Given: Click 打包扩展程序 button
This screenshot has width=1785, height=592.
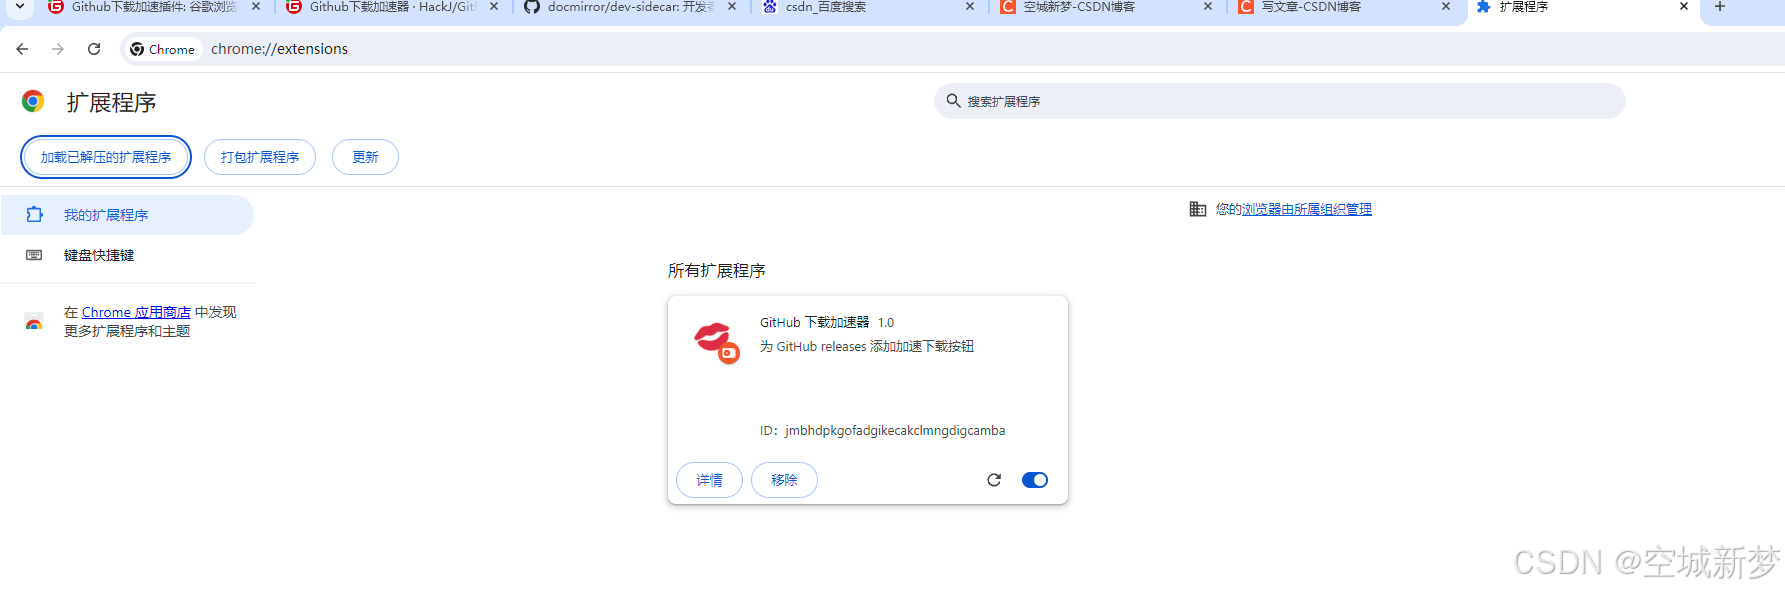Looking at the screenshot, I should point(260,157).
